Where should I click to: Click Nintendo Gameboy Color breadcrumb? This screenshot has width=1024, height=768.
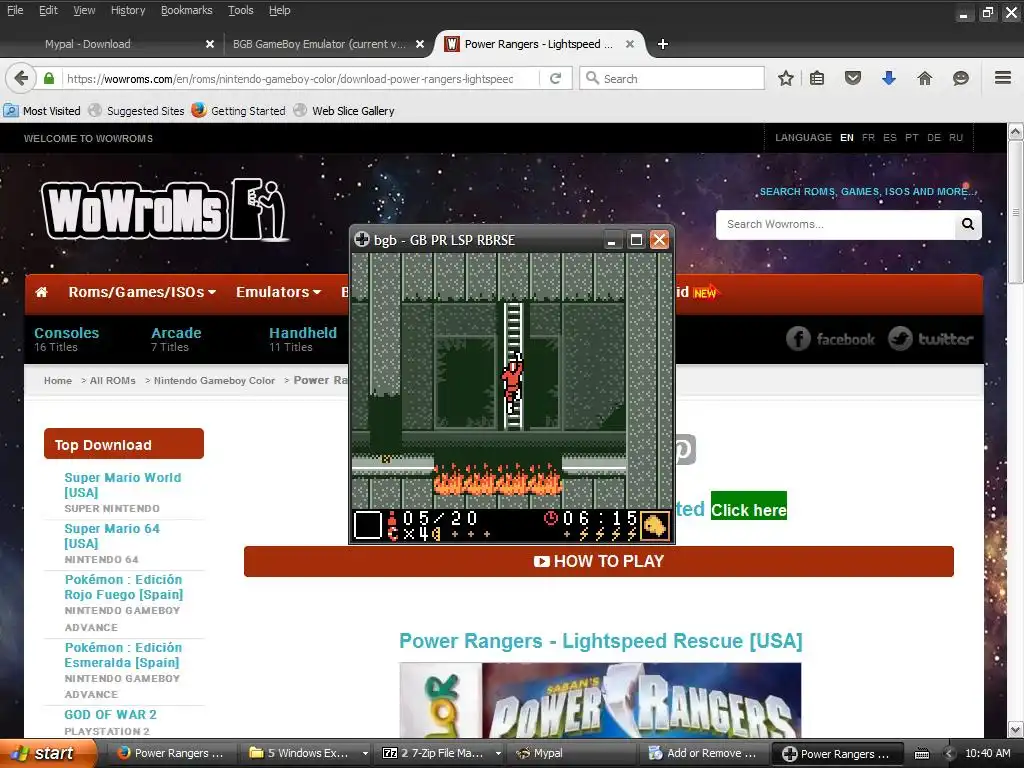(214, 381)
